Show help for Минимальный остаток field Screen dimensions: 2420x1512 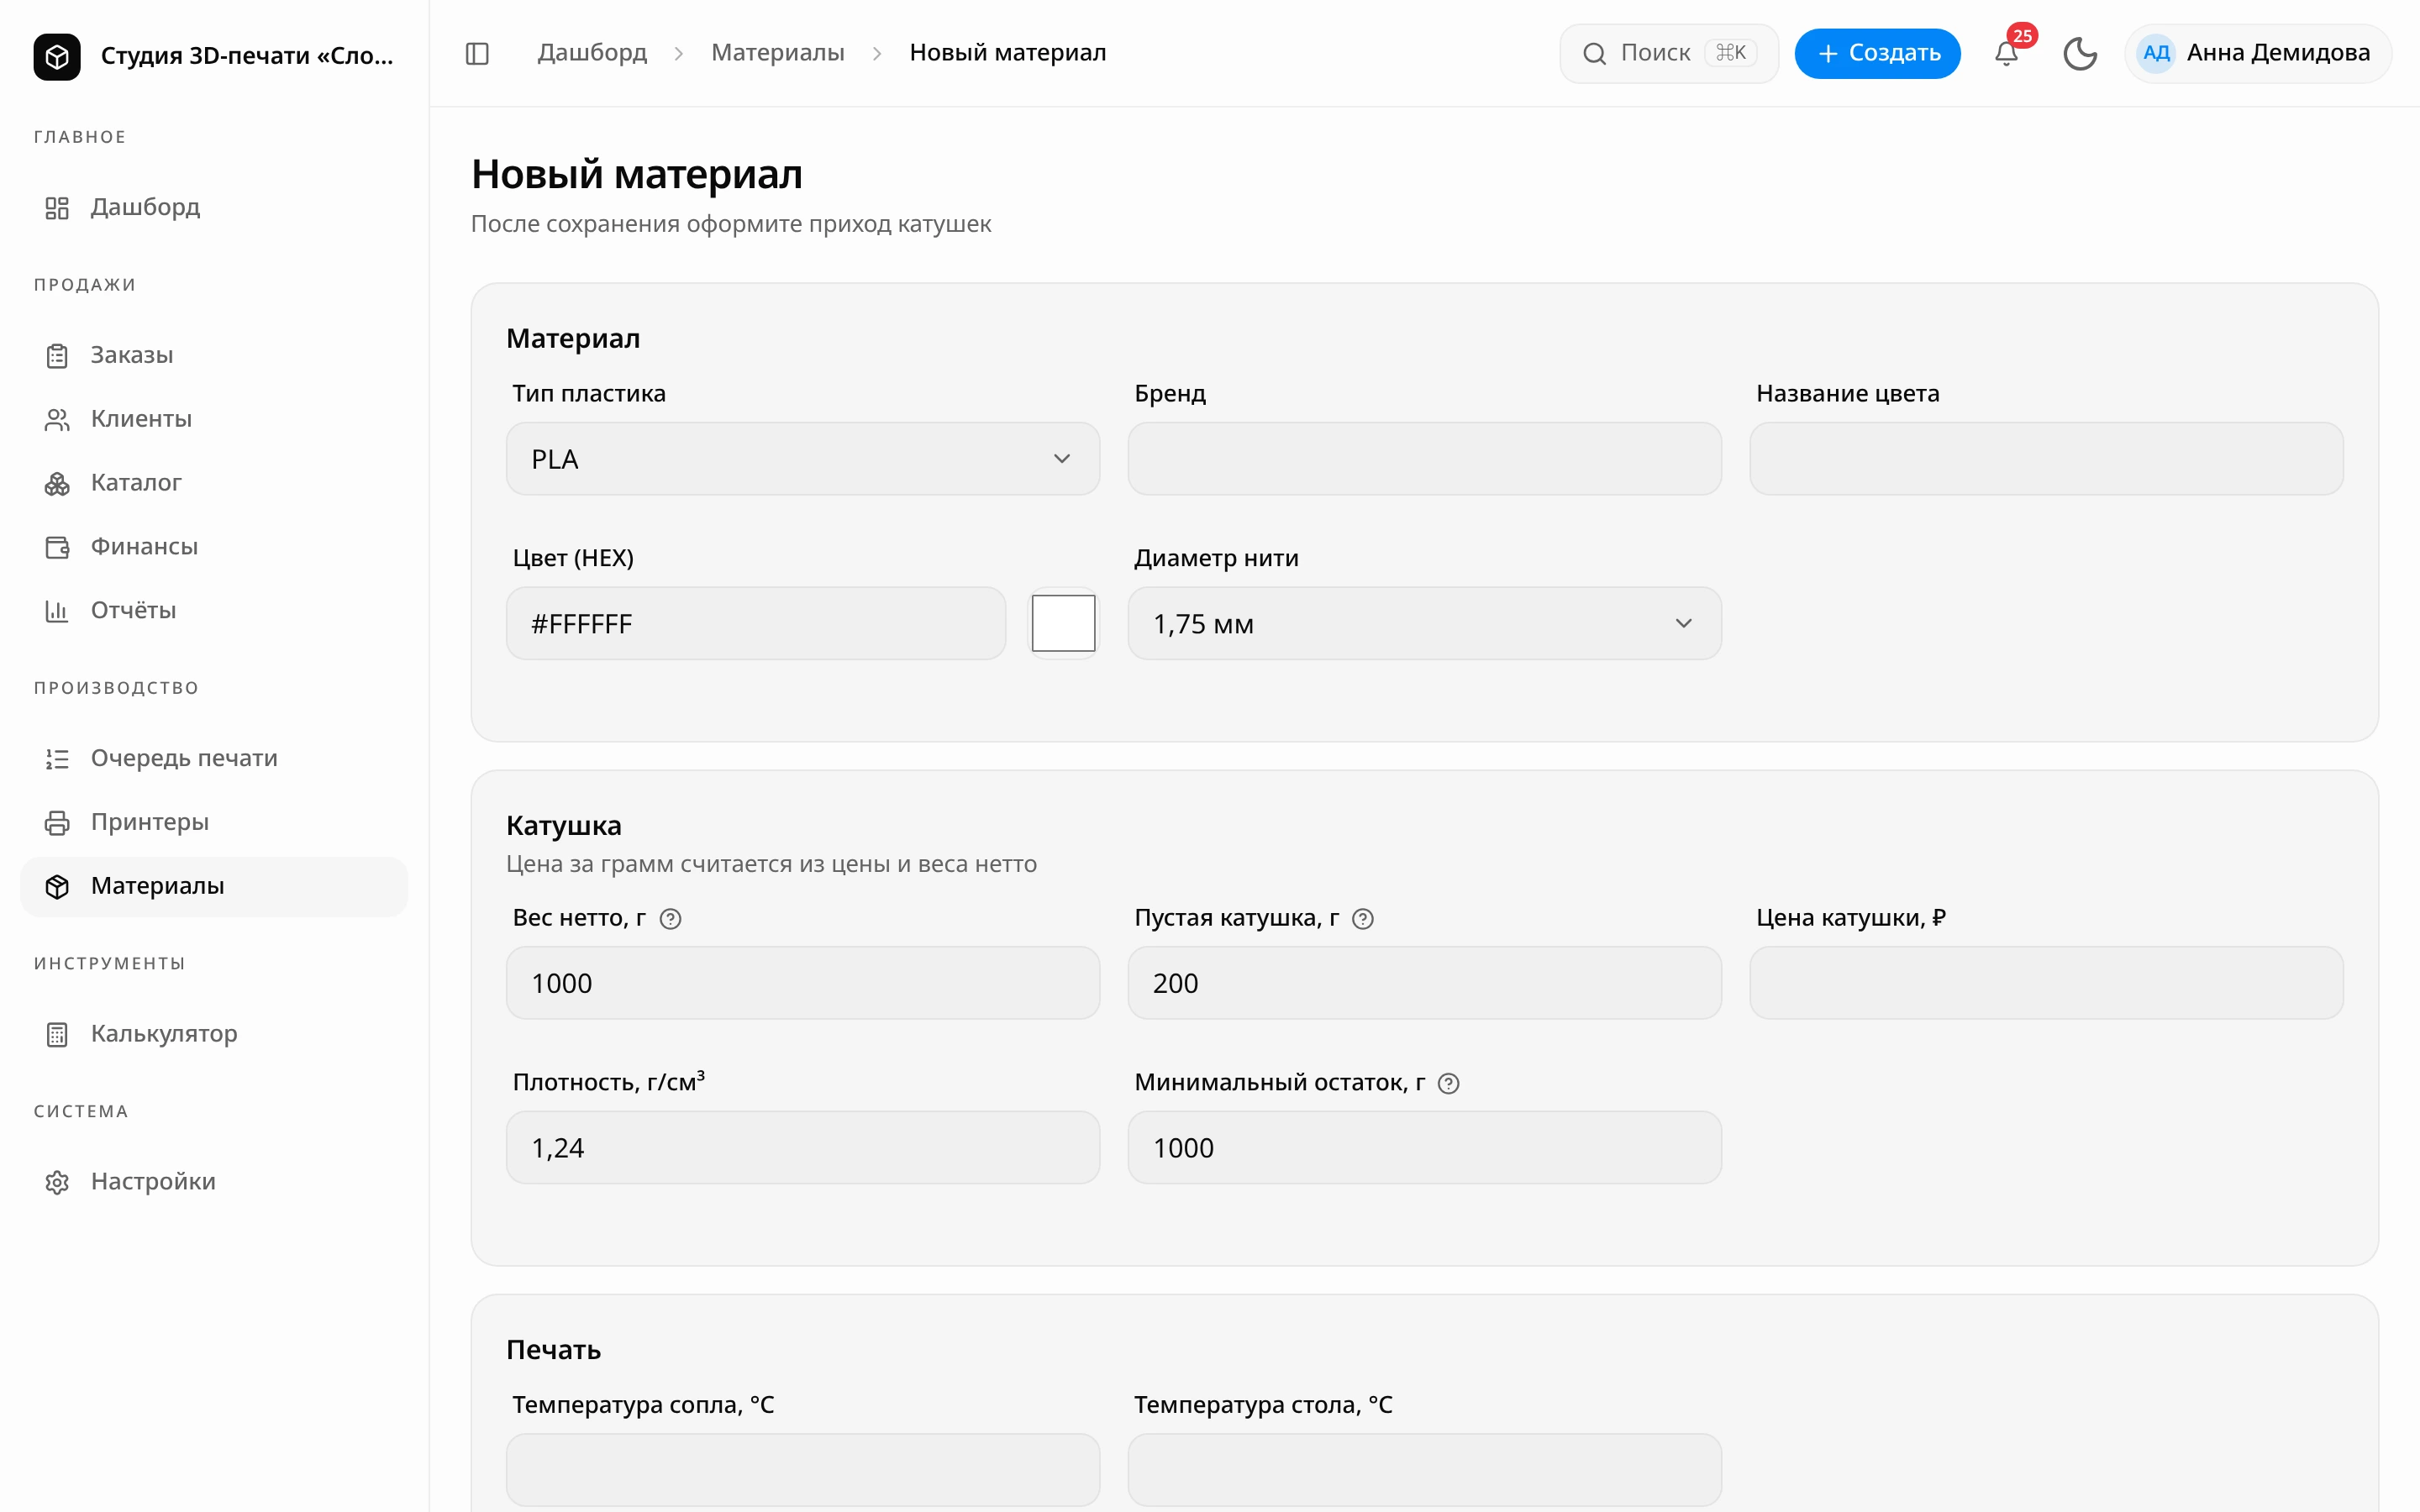[1449, 1083]
